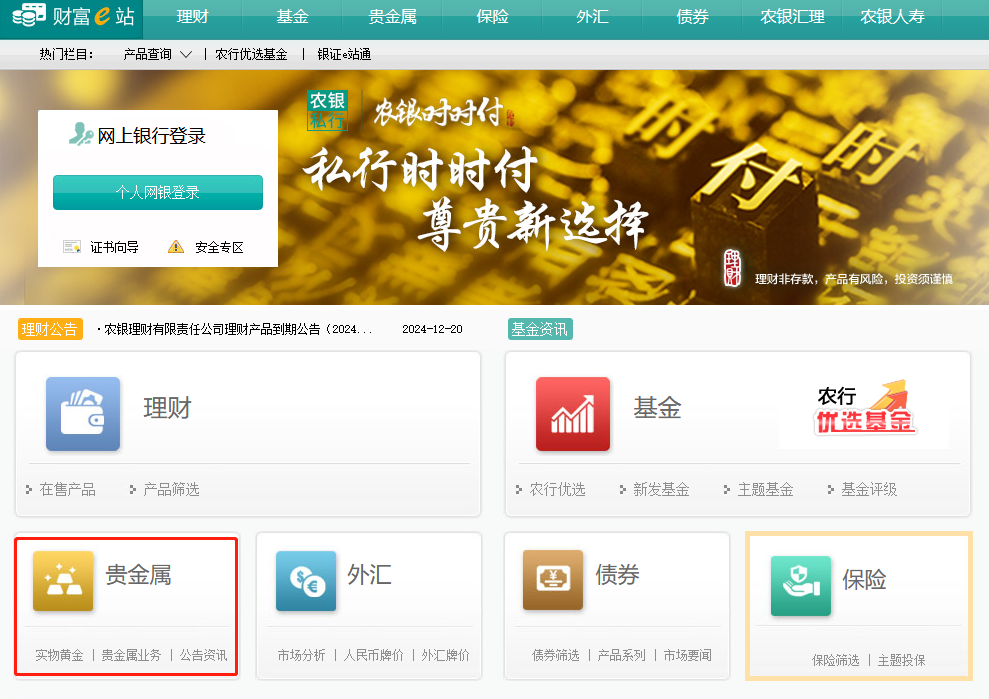The height and width of the screenshot is (699, 989).
Task: Click the 理财 section heading text
Action: (x=167, y=408)
